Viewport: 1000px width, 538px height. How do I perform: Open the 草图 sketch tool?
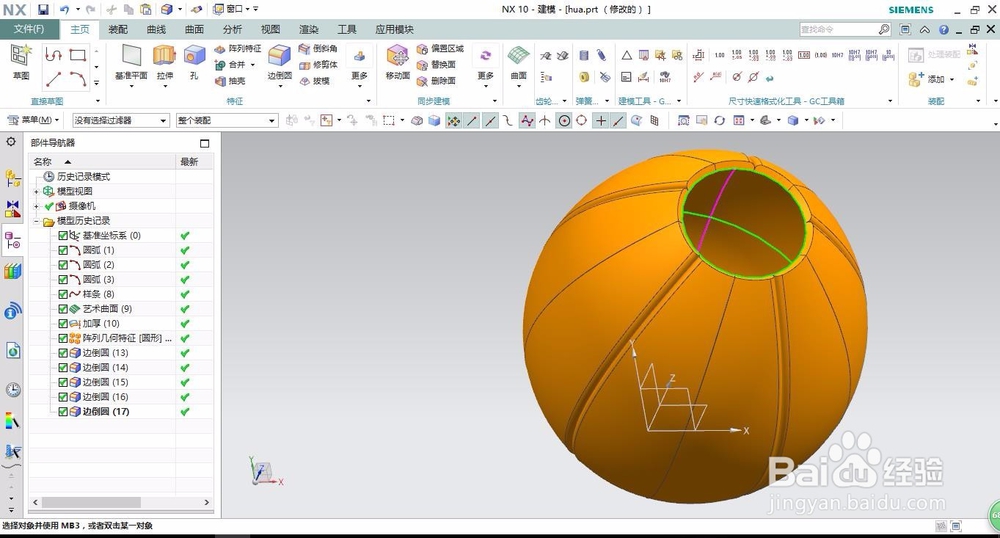(21, 56)
